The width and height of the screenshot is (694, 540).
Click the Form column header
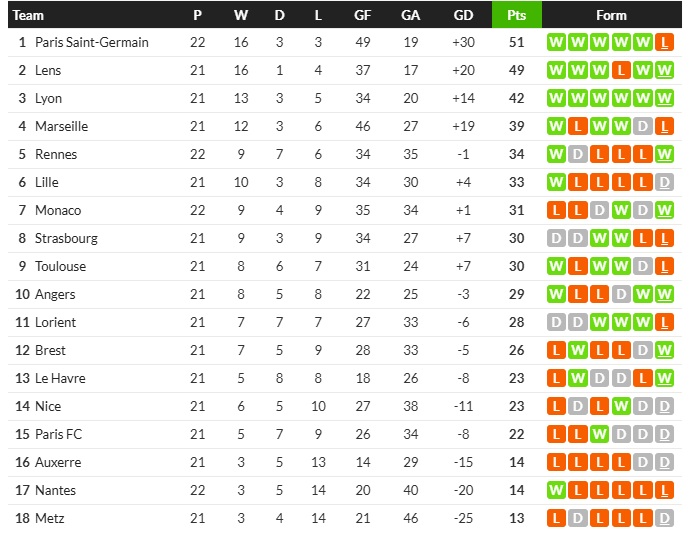[611, 15]
